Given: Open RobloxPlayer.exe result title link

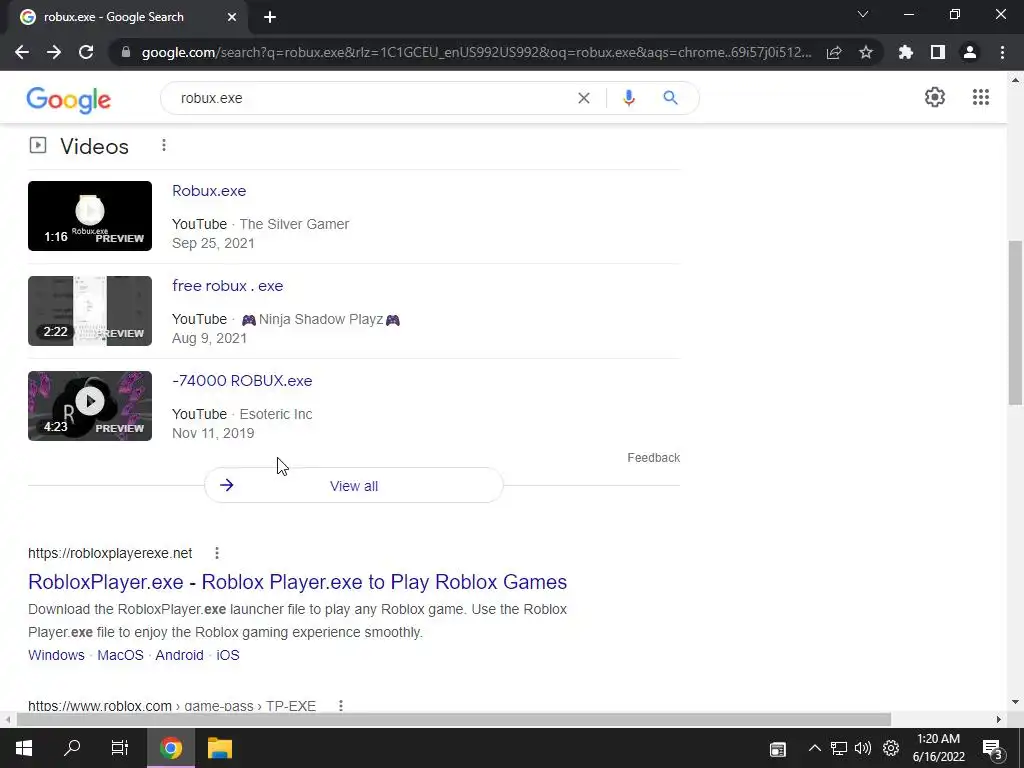Looking at the screenshot, I should pyautogui.click(x=298, y=582).
